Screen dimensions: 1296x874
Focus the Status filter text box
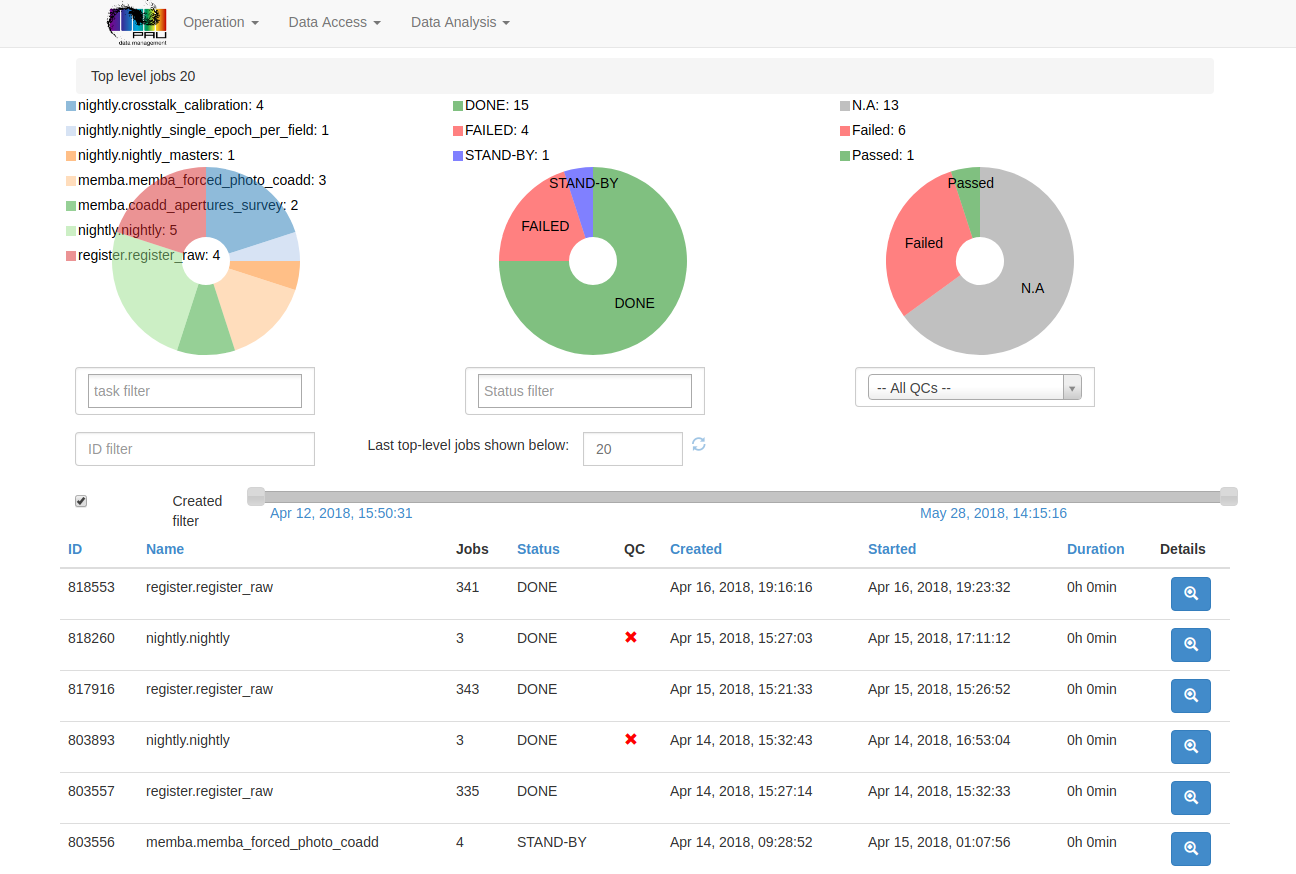[585, 391]
